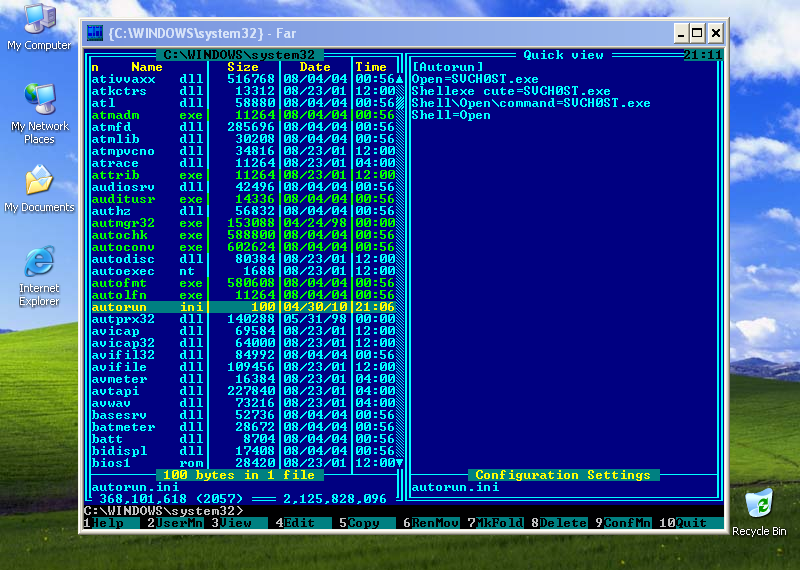Select the avwav dll file row
The width and height of the screenshot is (800, 570).
(x=243, y=403)
